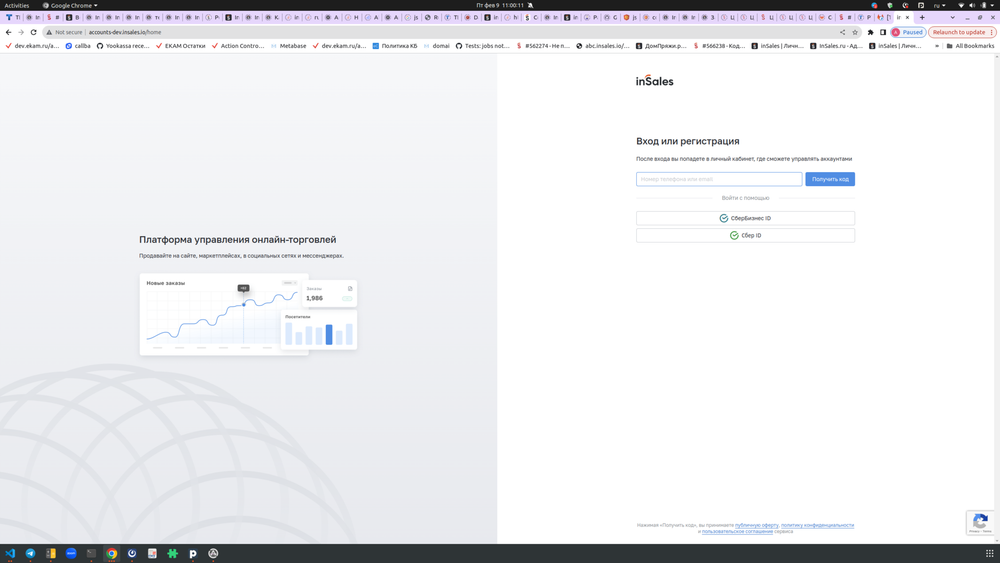Open the Metabase bookmark
The height and width of the screenshot is (563, 1000).
point(288,46)
